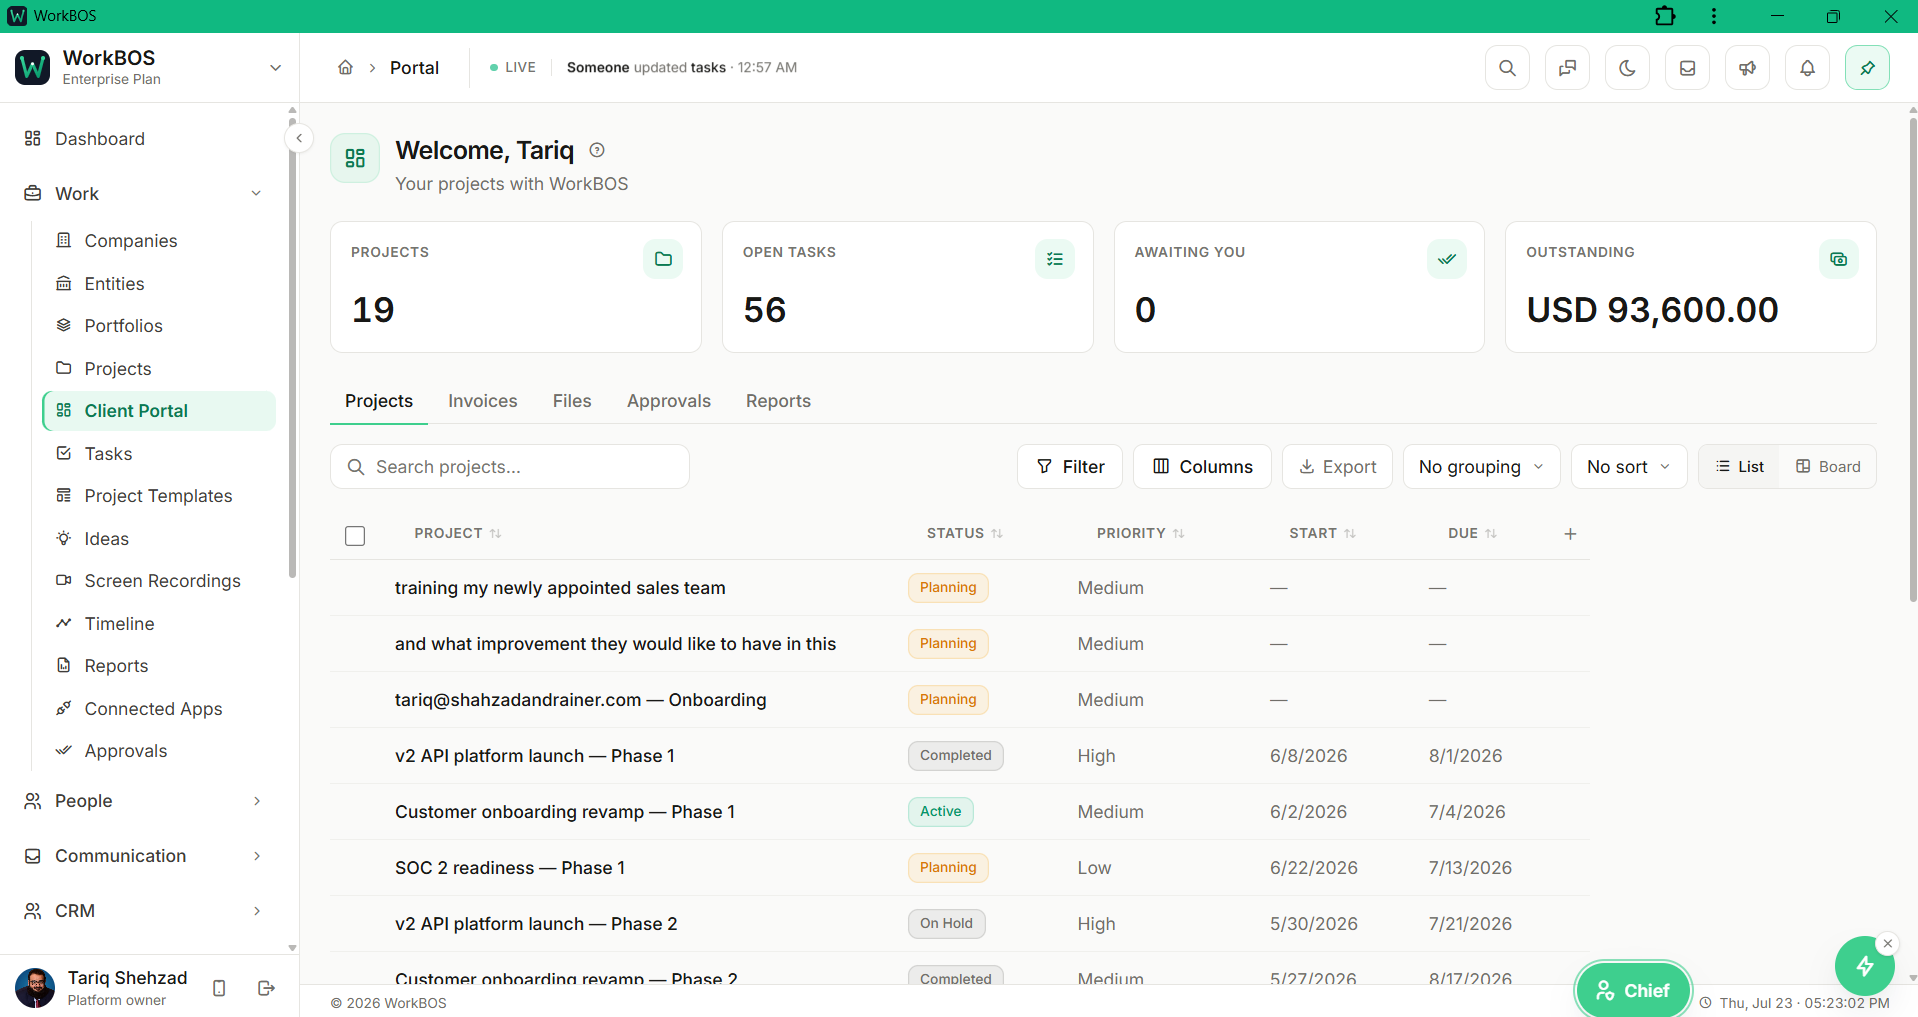Switch to the Approvals tab
Screen dimensions: 1918x1017
pyautogui.click(x=669, y=401)
